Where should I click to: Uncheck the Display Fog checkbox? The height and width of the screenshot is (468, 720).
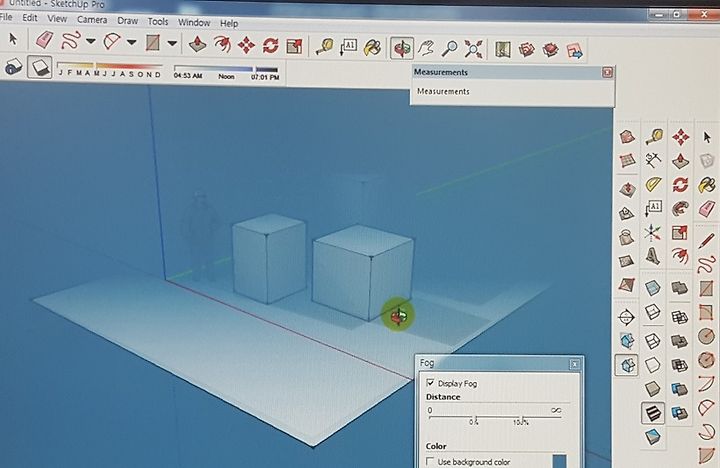pyautogui.click(x=430, y=383)
